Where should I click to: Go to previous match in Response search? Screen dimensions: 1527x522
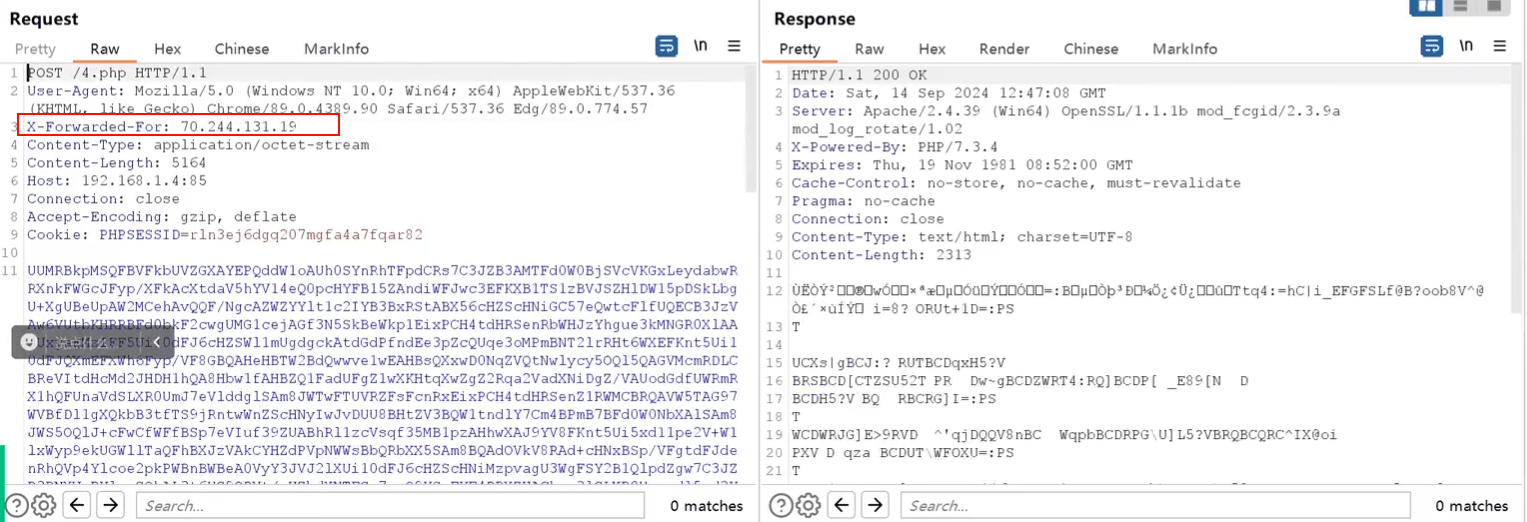pyautogui.click(x=843, y=505)
